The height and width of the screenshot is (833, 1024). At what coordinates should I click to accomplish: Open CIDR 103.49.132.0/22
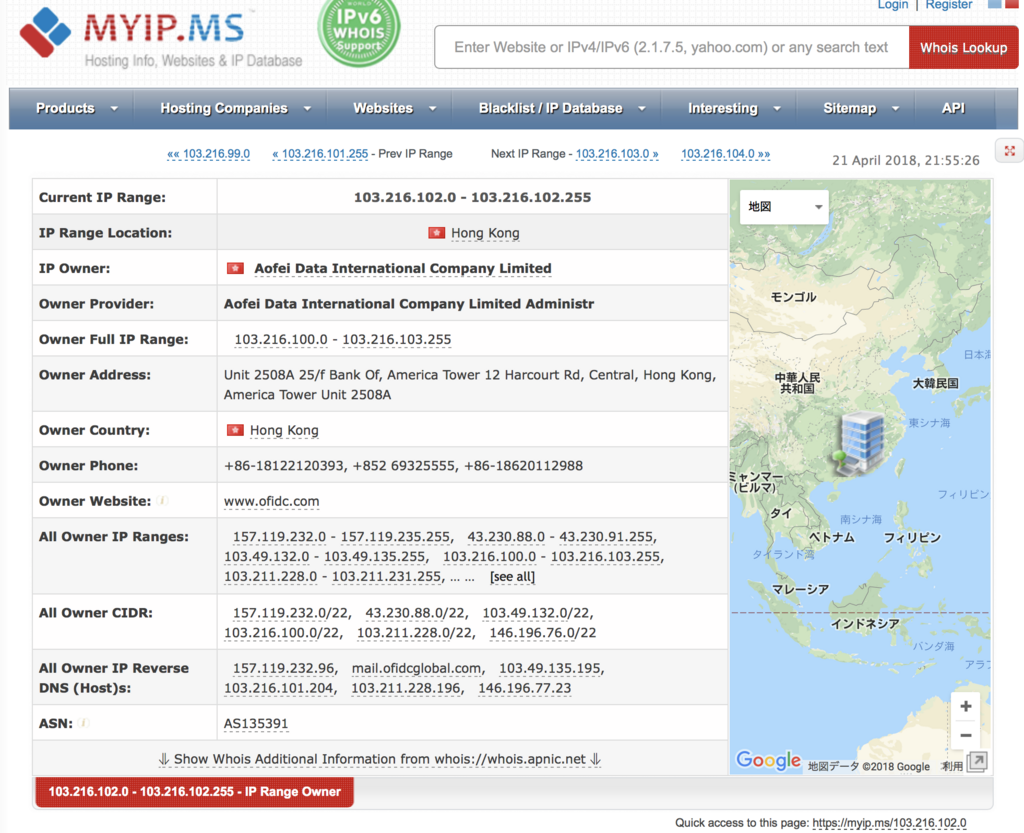[537, 613]
